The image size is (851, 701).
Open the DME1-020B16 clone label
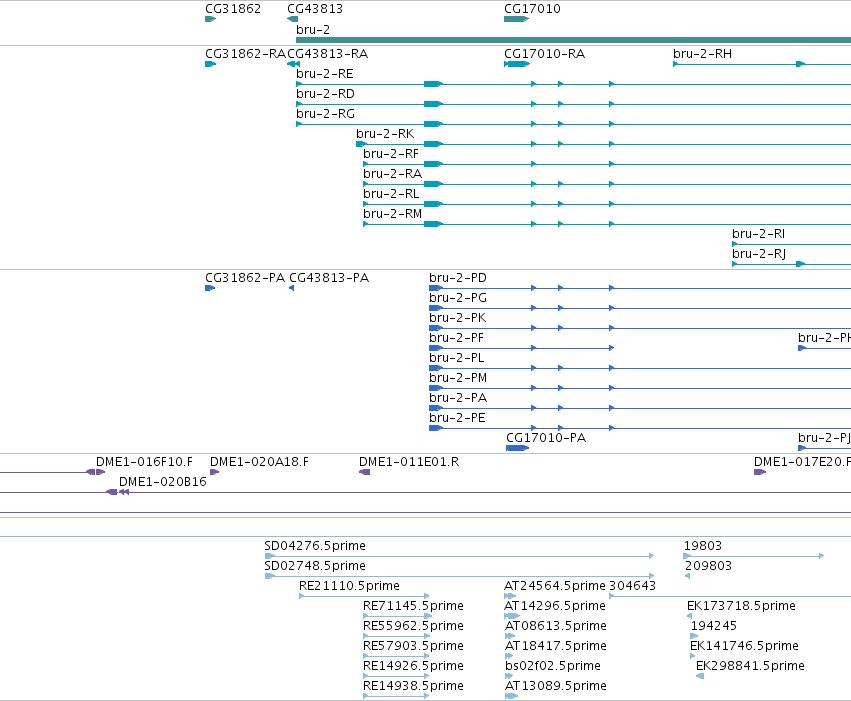pos(163,482)
